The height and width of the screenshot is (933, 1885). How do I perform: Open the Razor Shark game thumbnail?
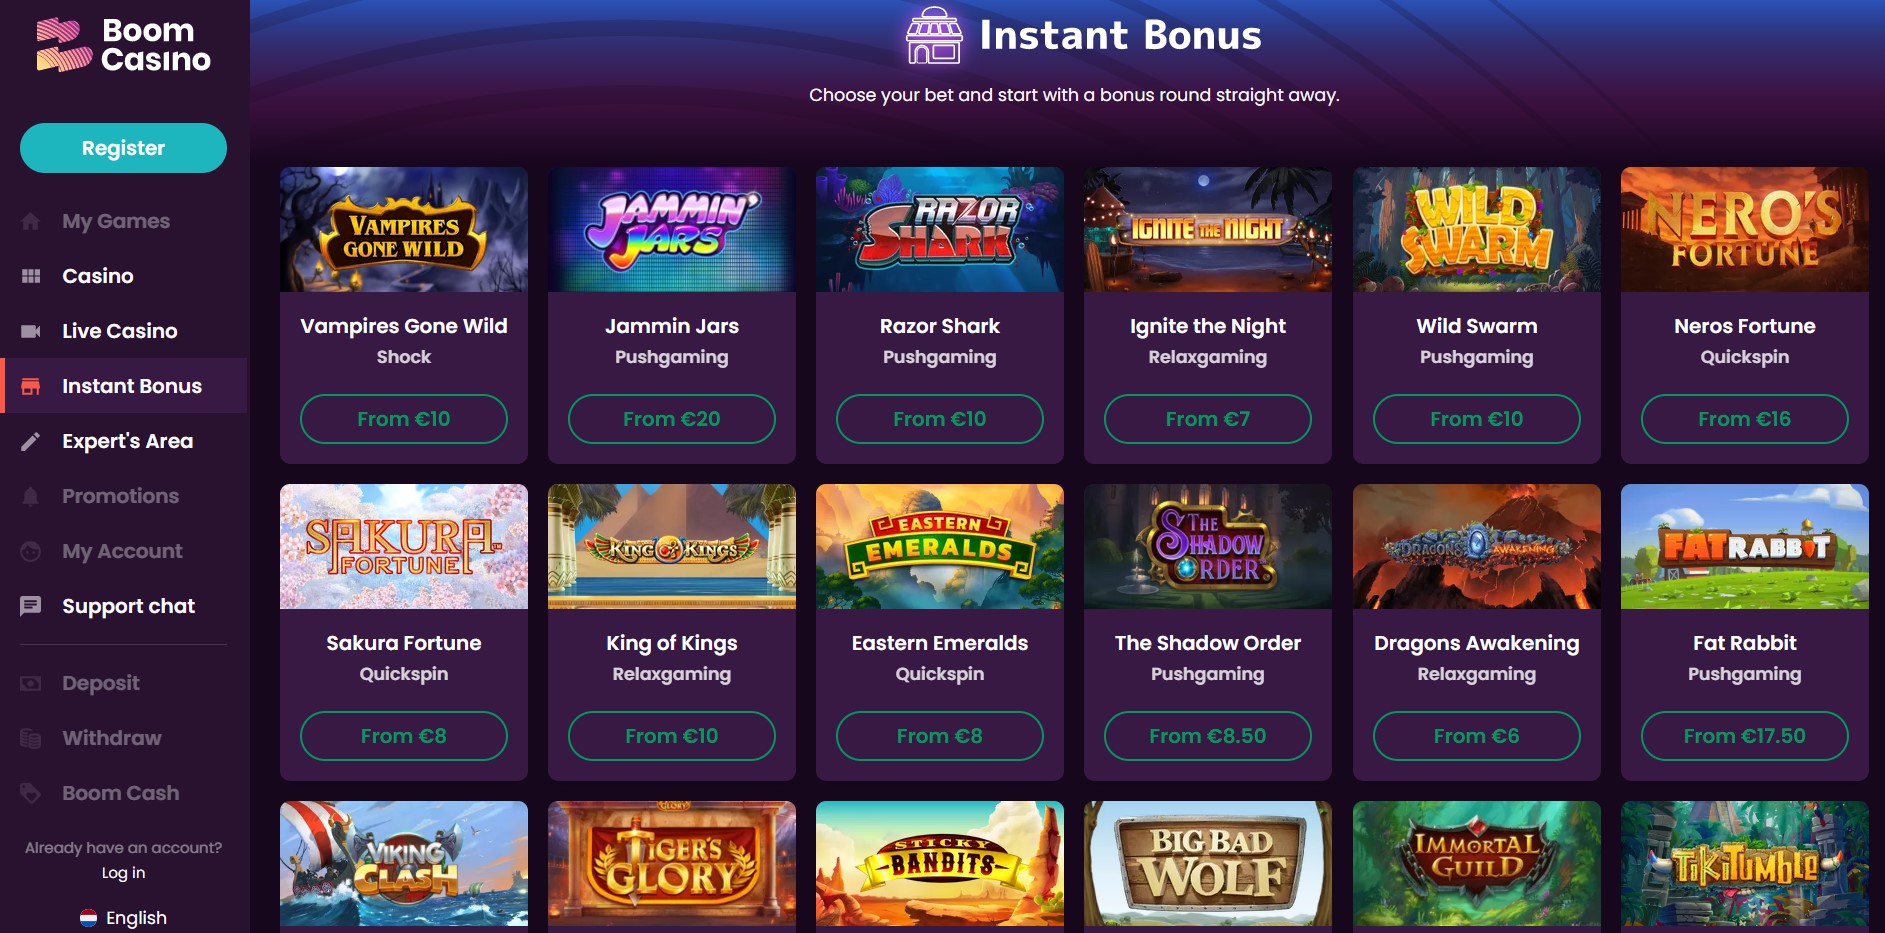(940, 230)
